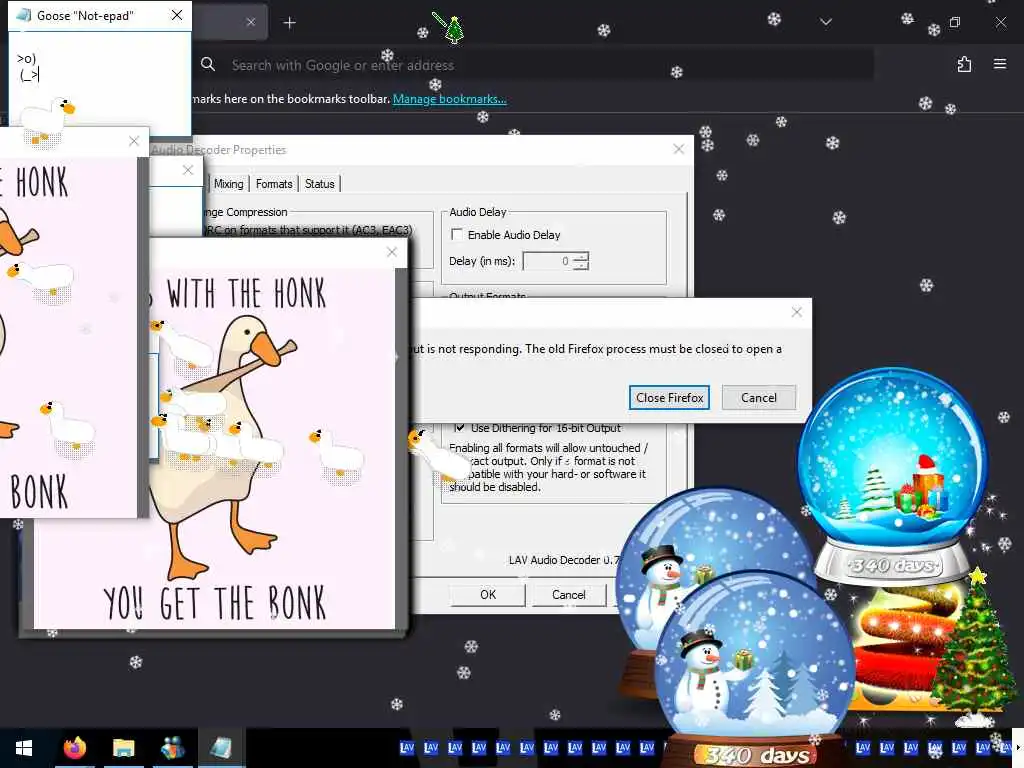The width and height of the screenshot is (1024, 768).
Task: Click the Christmas tree icon atop Firefox
Action: (x=453, y=29)
